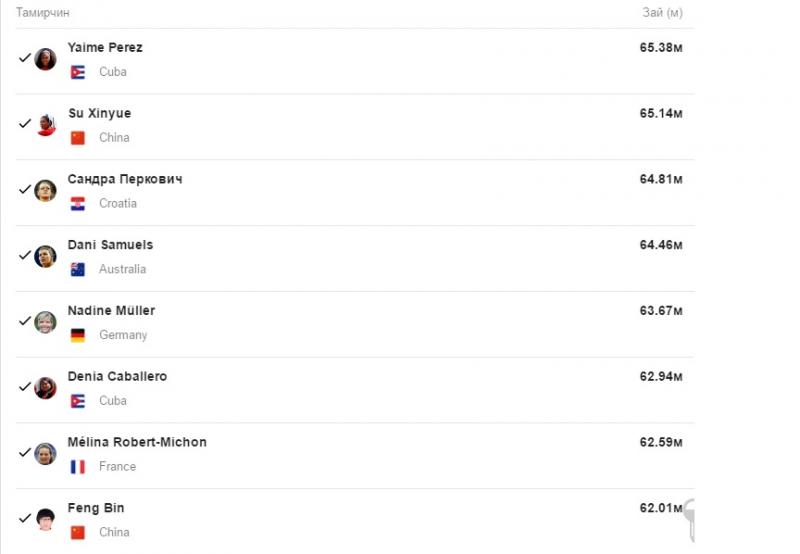
Task: Click the 65.38м result for Yaime Perez
Action: click(661, 47)
